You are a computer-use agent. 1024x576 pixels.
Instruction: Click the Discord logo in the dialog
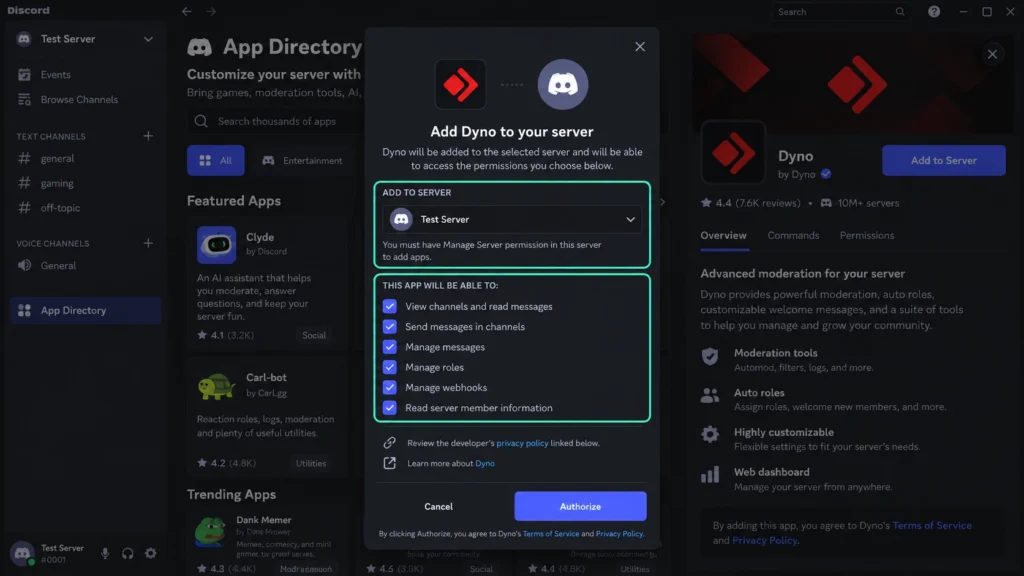562,84
